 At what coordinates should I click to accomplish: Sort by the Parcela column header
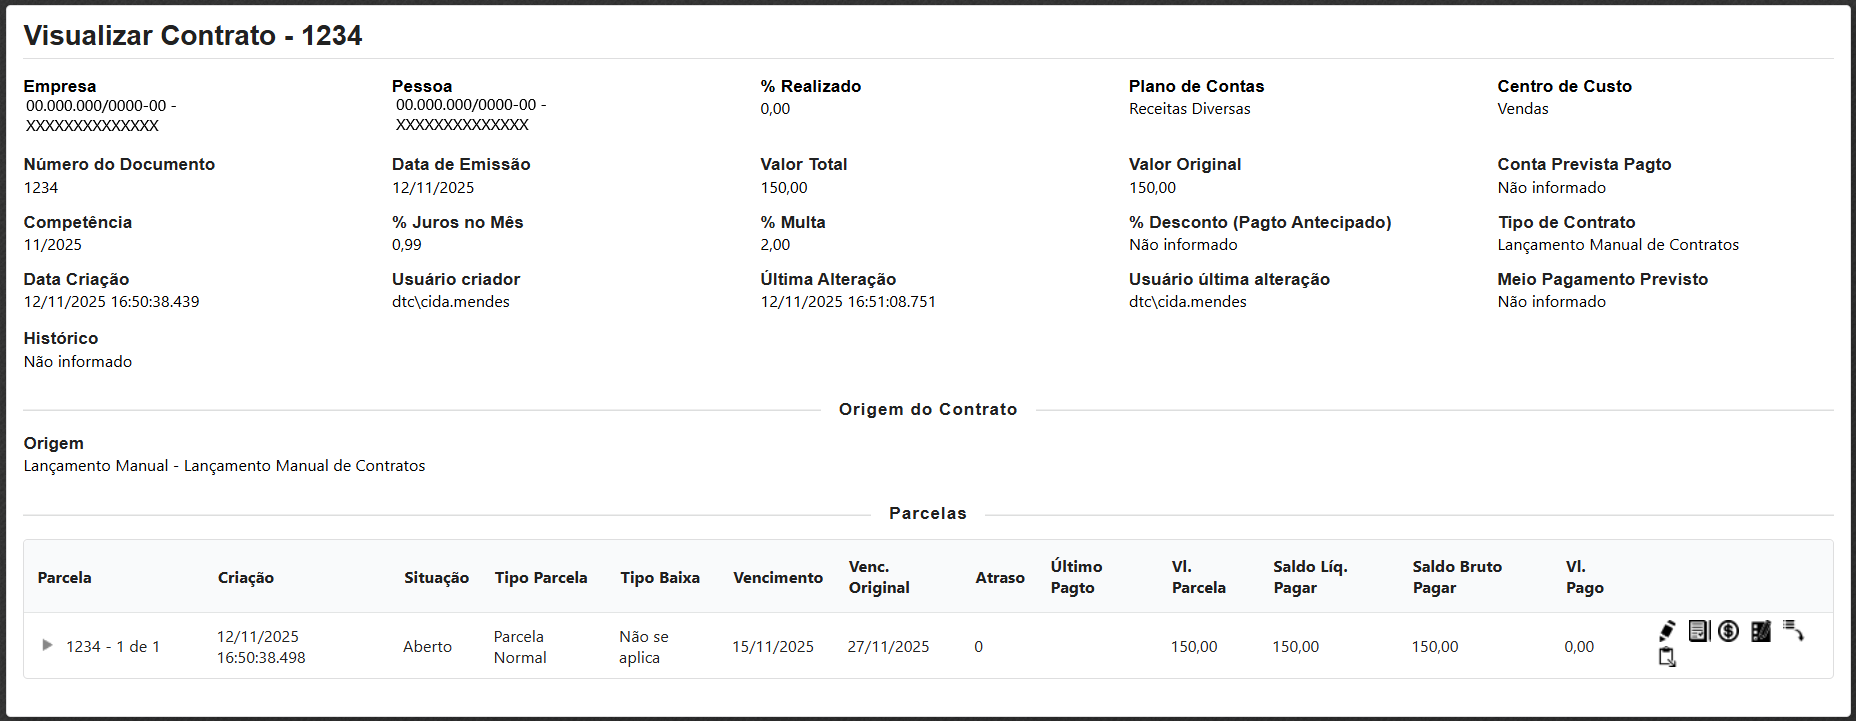point(64,577)
